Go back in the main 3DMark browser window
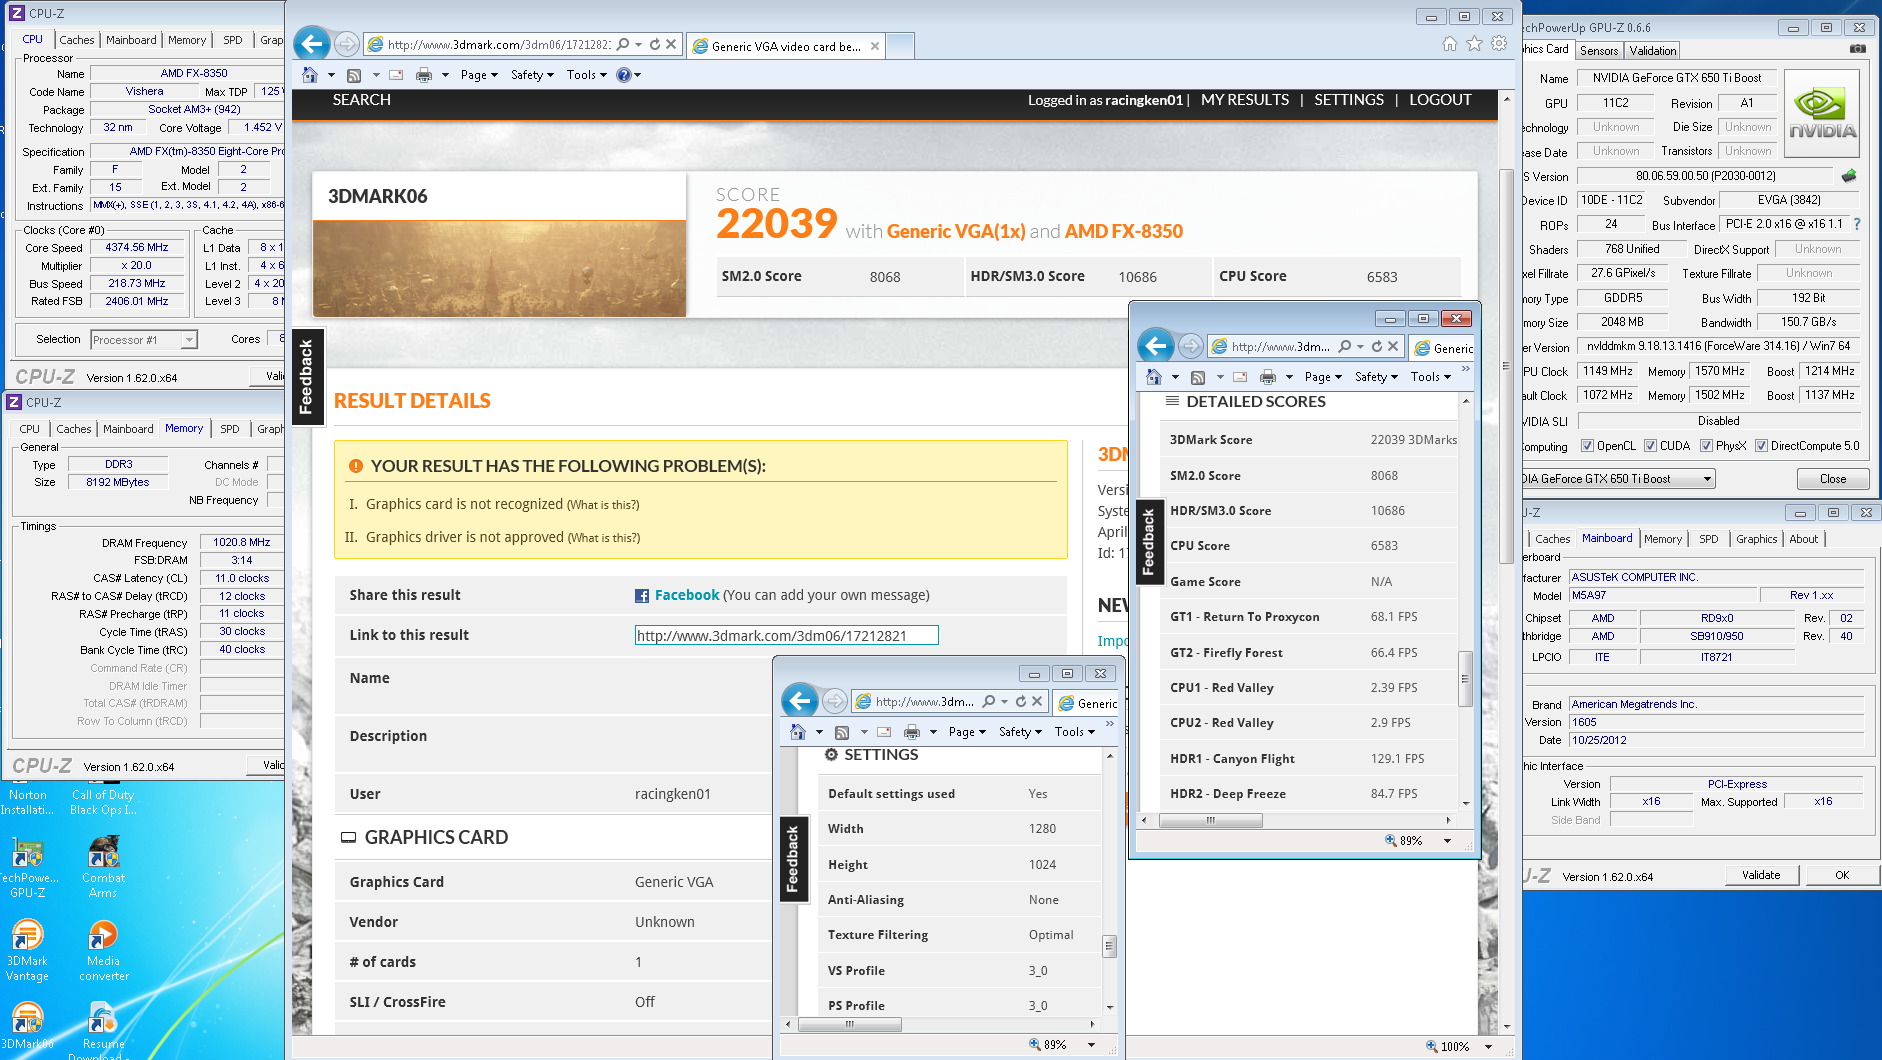The image size is (1882, 1060). (x=312, y=44)
